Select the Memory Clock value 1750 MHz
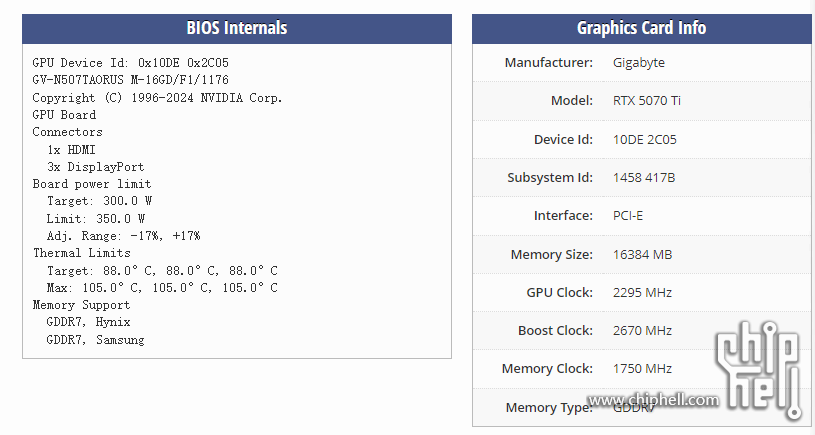This screenshot has height=435, width=815. click(x=642, y=368)
